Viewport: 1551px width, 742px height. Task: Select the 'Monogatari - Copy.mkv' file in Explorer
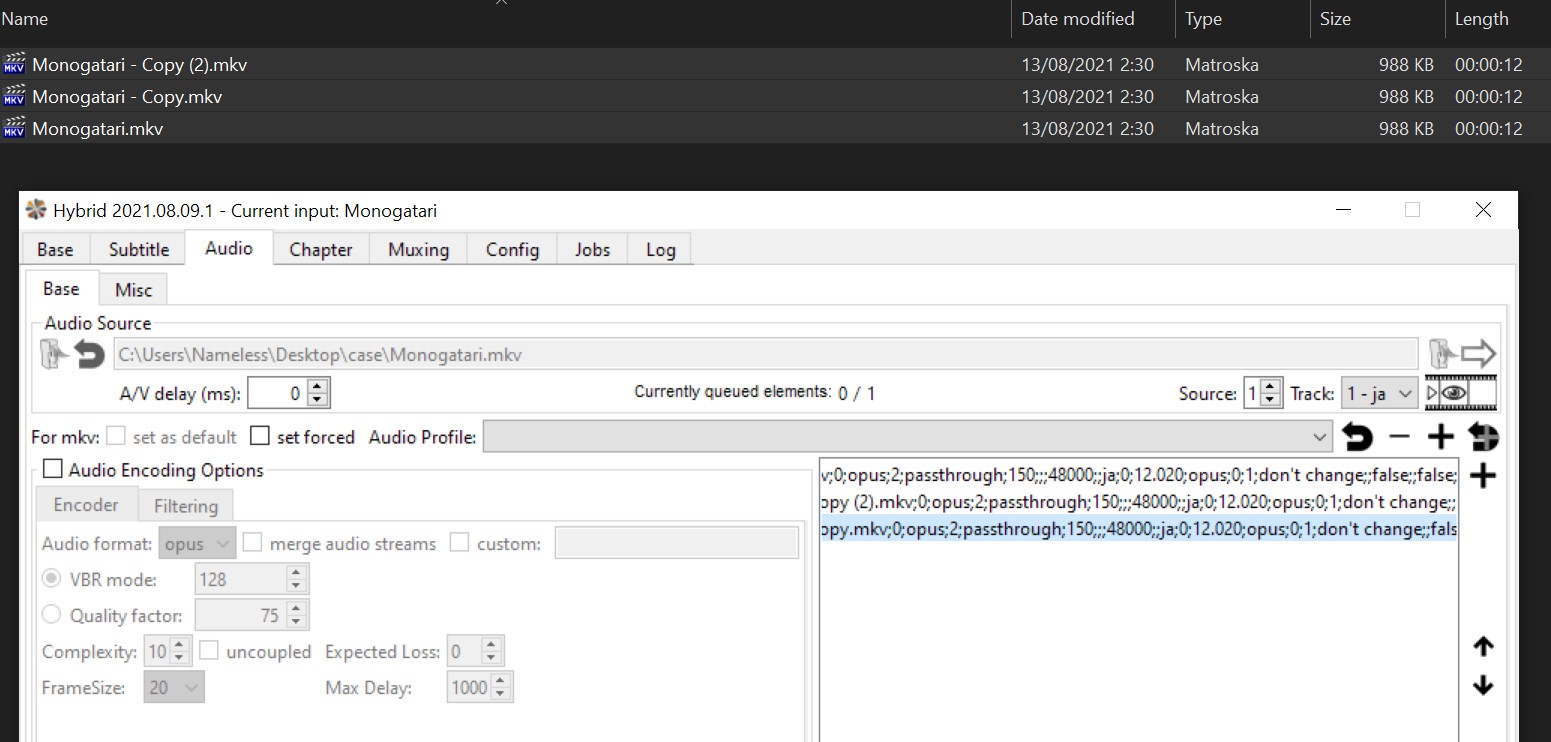pos(127,97)
